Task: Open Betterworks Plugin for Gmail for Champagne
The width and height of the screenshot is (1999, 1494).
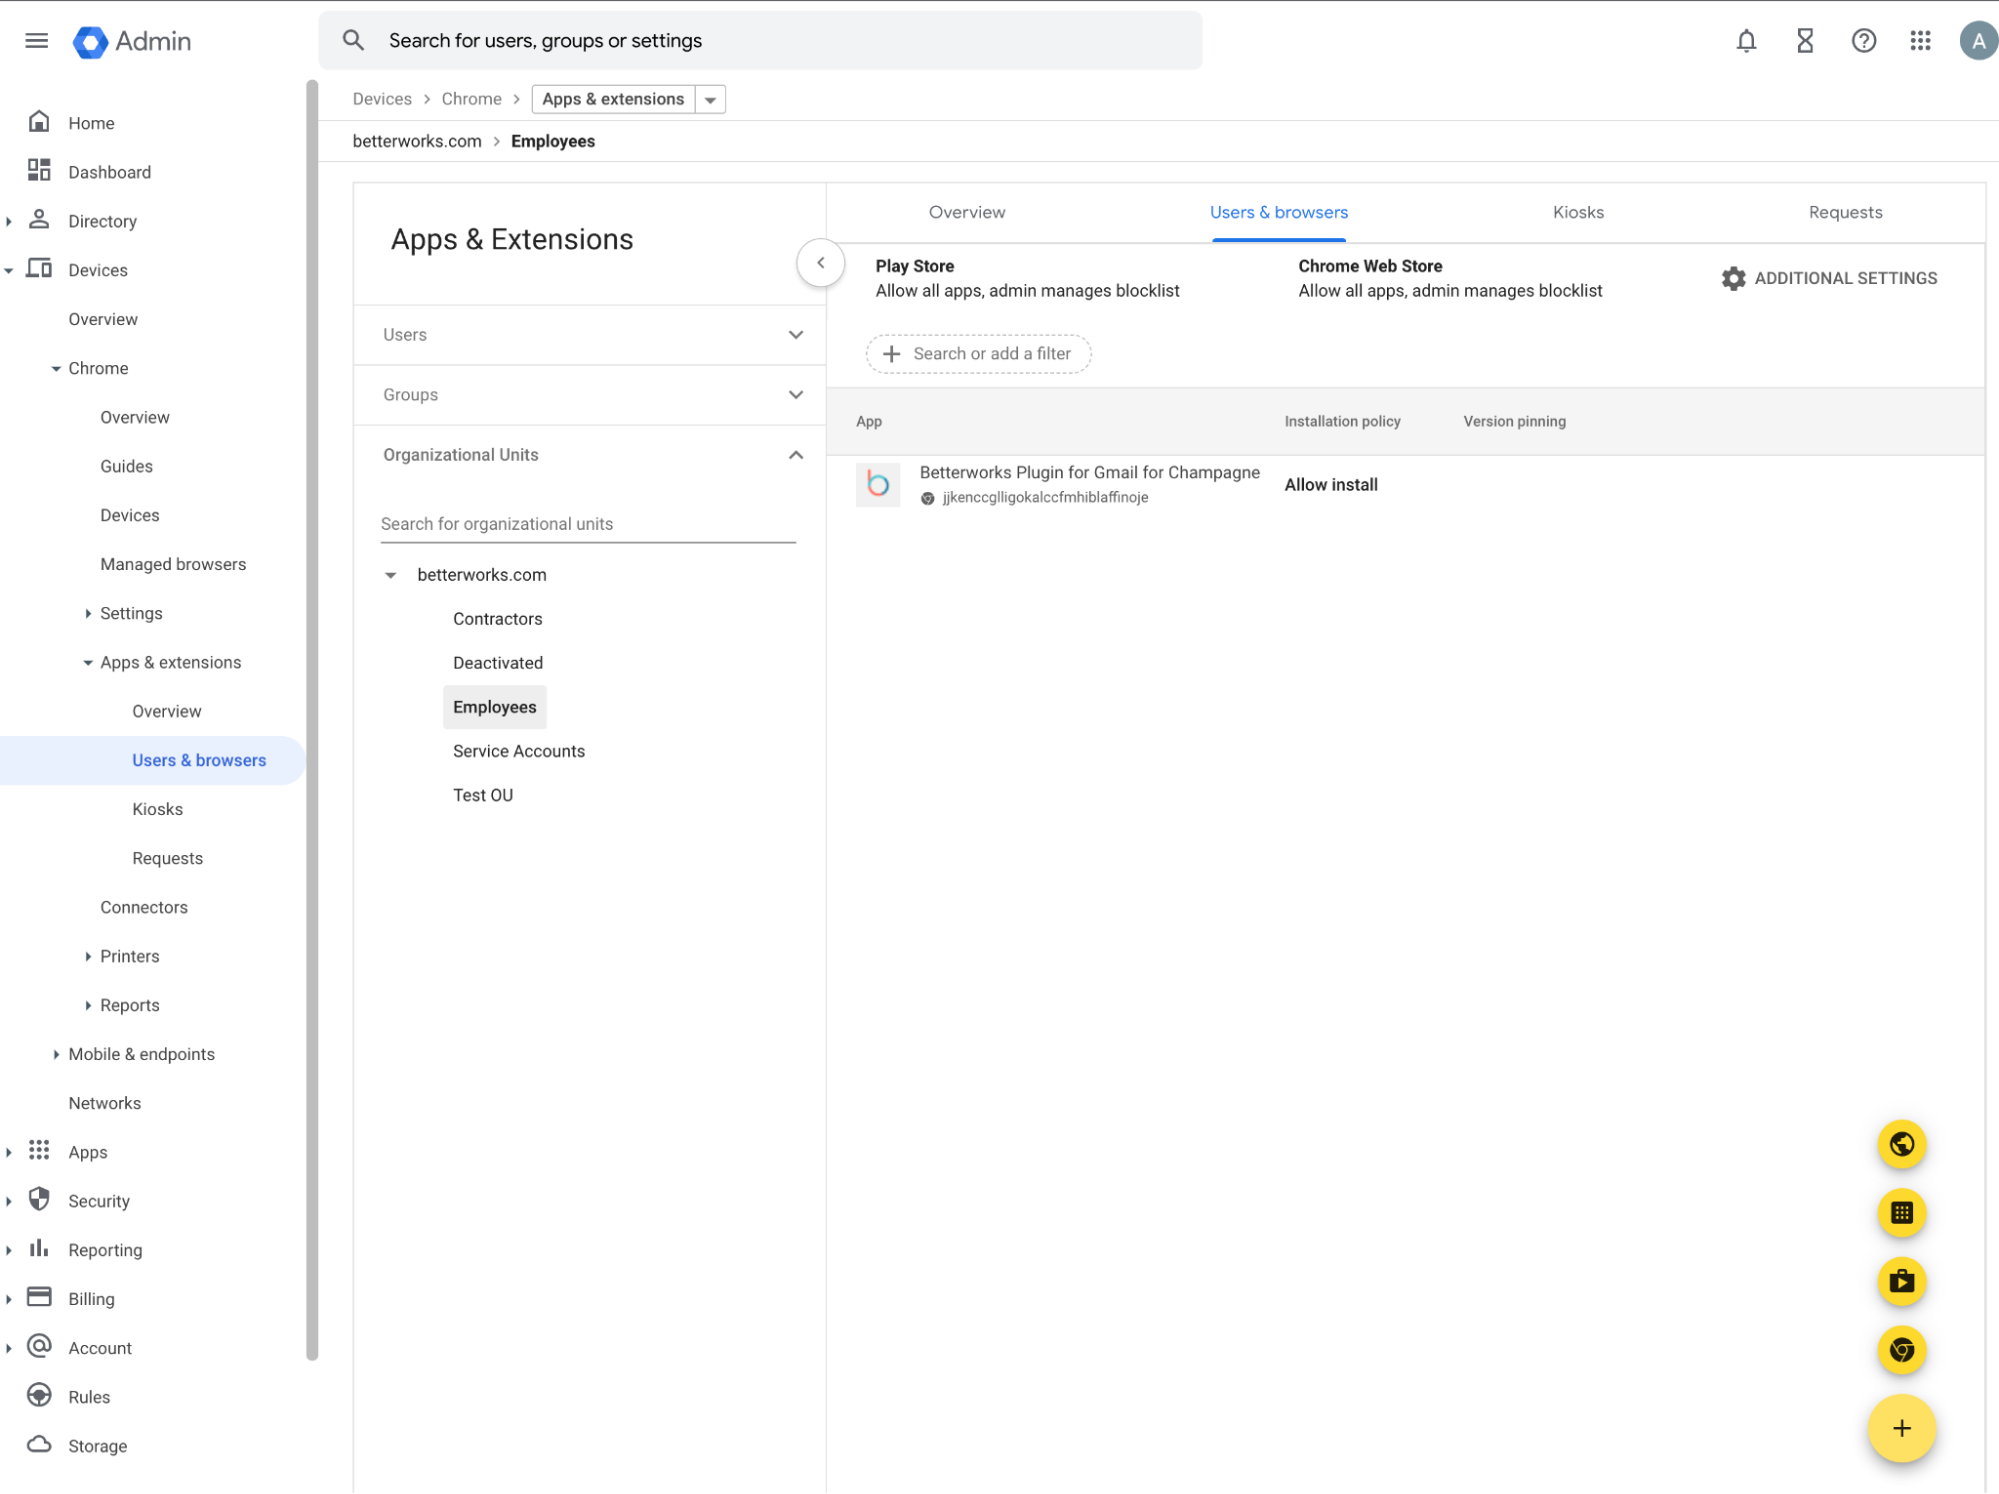Action: tap(1089, 472)
